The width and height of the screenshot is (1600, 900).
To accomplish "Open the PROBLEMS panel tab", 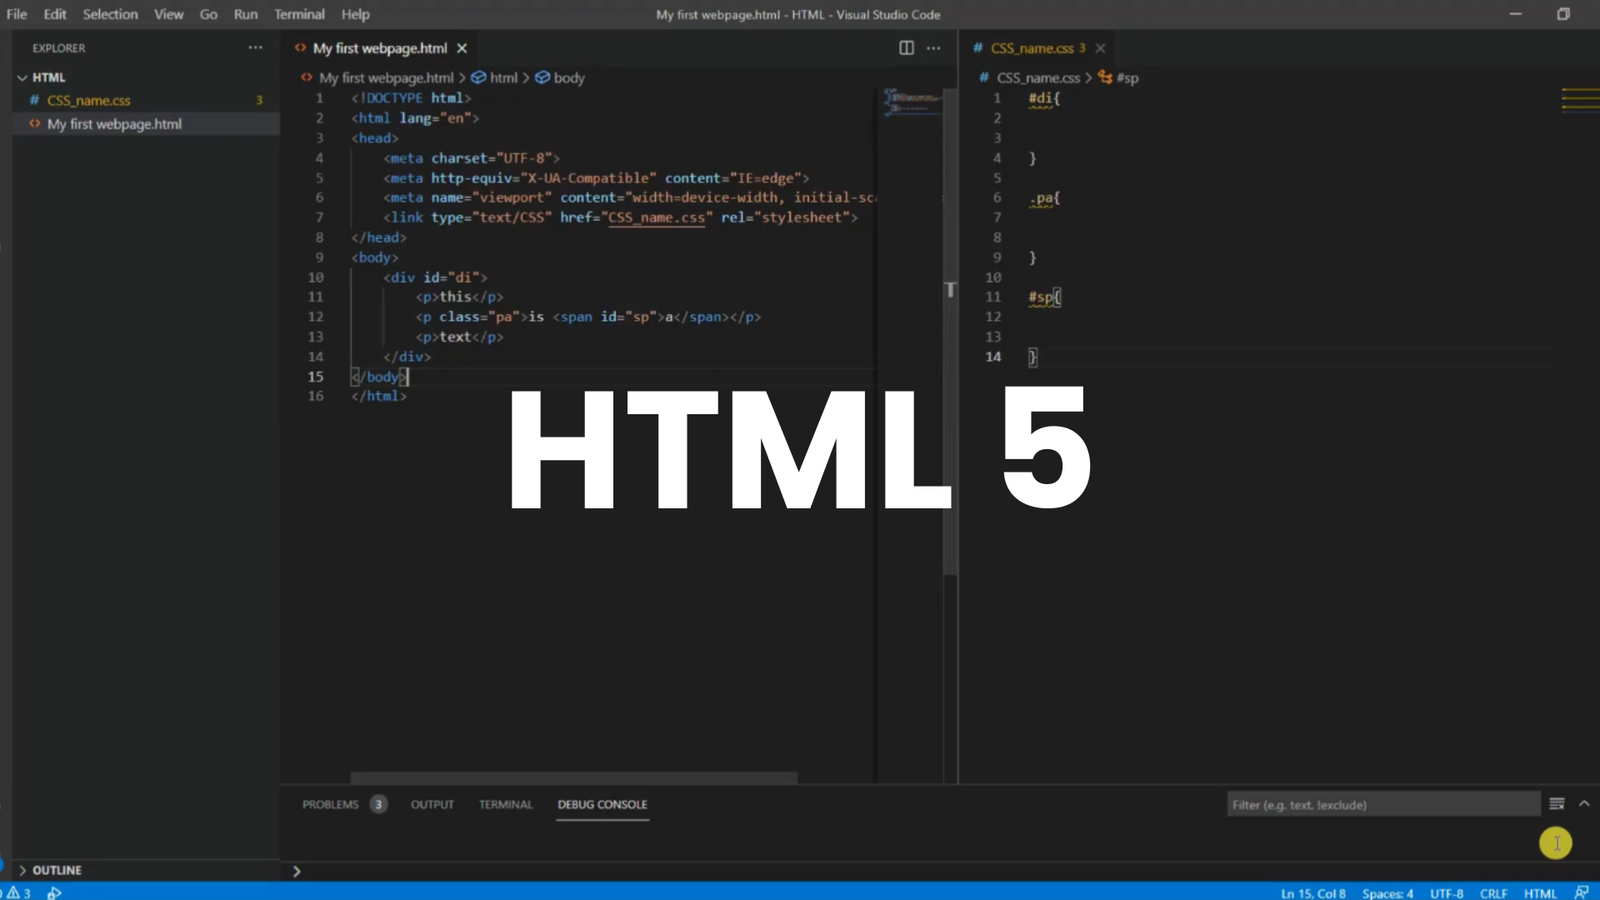I will (330, 804).
